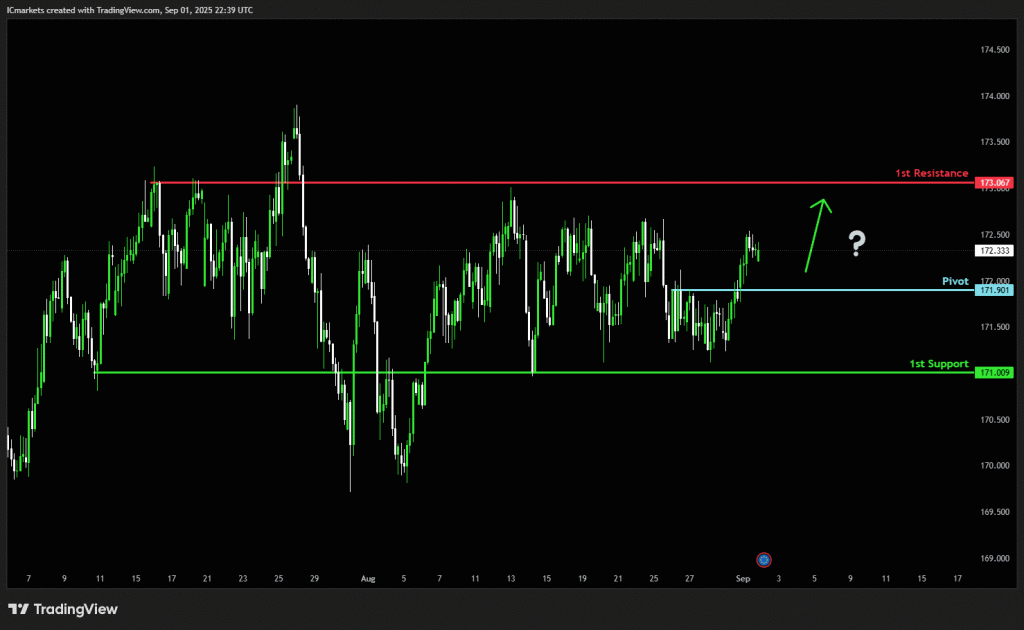Click the green 171.009 support price tag
This screenshot has height=630, width=1024.
click(x=994, y=373)
